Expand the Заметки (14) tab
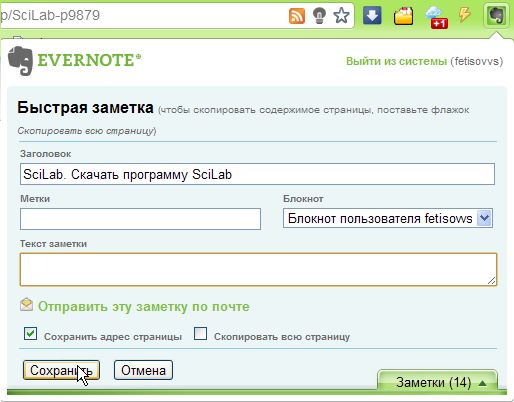 click(437, 382)
